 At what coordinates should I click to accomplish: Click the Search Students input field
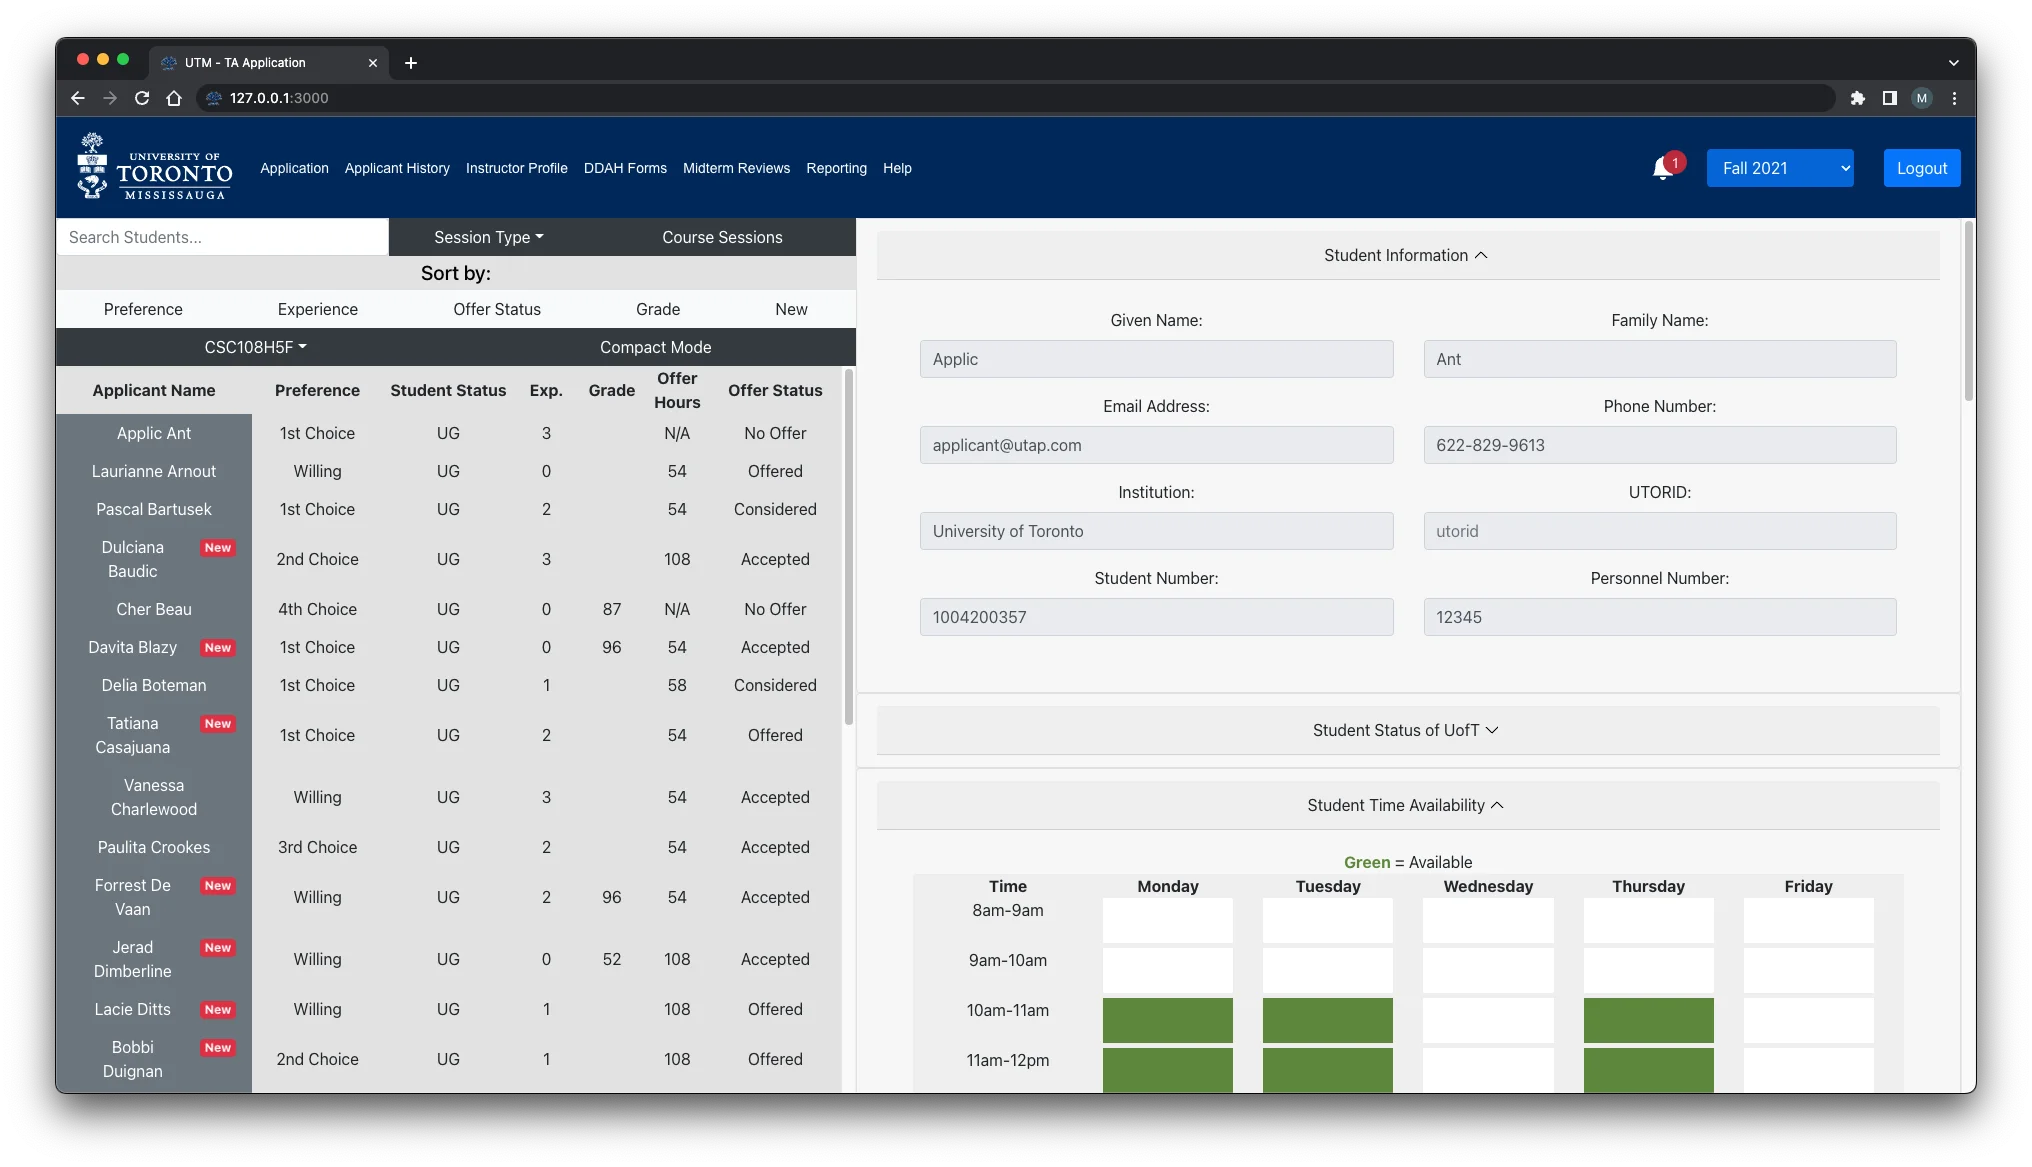coord(222,237)
